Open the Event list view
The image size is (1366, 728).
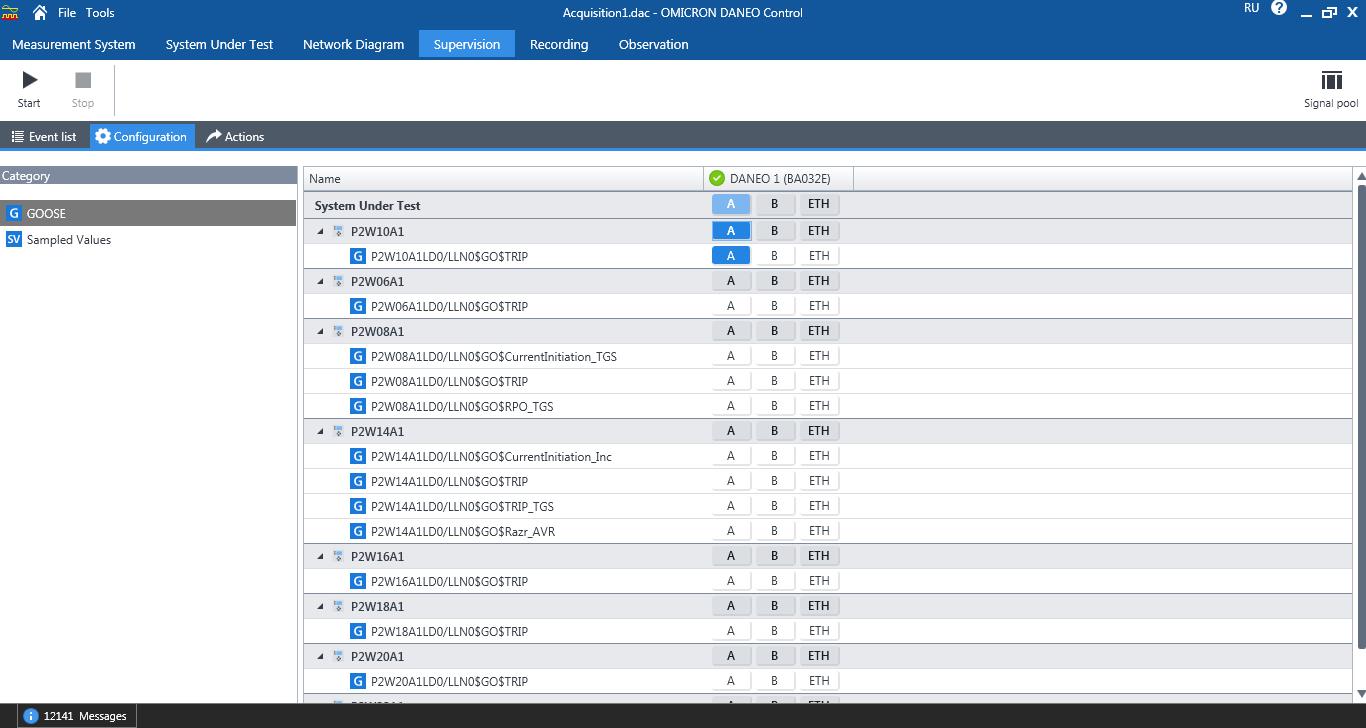(x=44, y=137)
